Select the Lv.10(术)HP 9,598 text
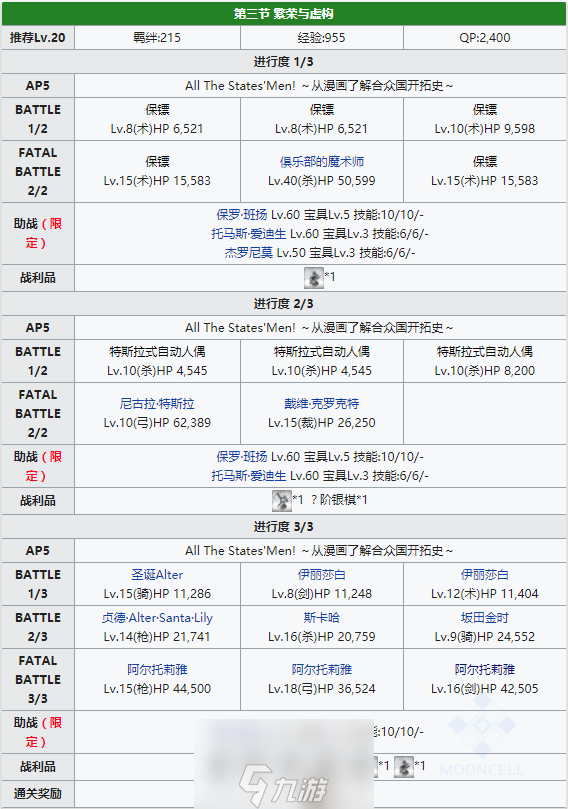Image resolution: width=568 pixels, height=809 pixels. click(484, 129)
